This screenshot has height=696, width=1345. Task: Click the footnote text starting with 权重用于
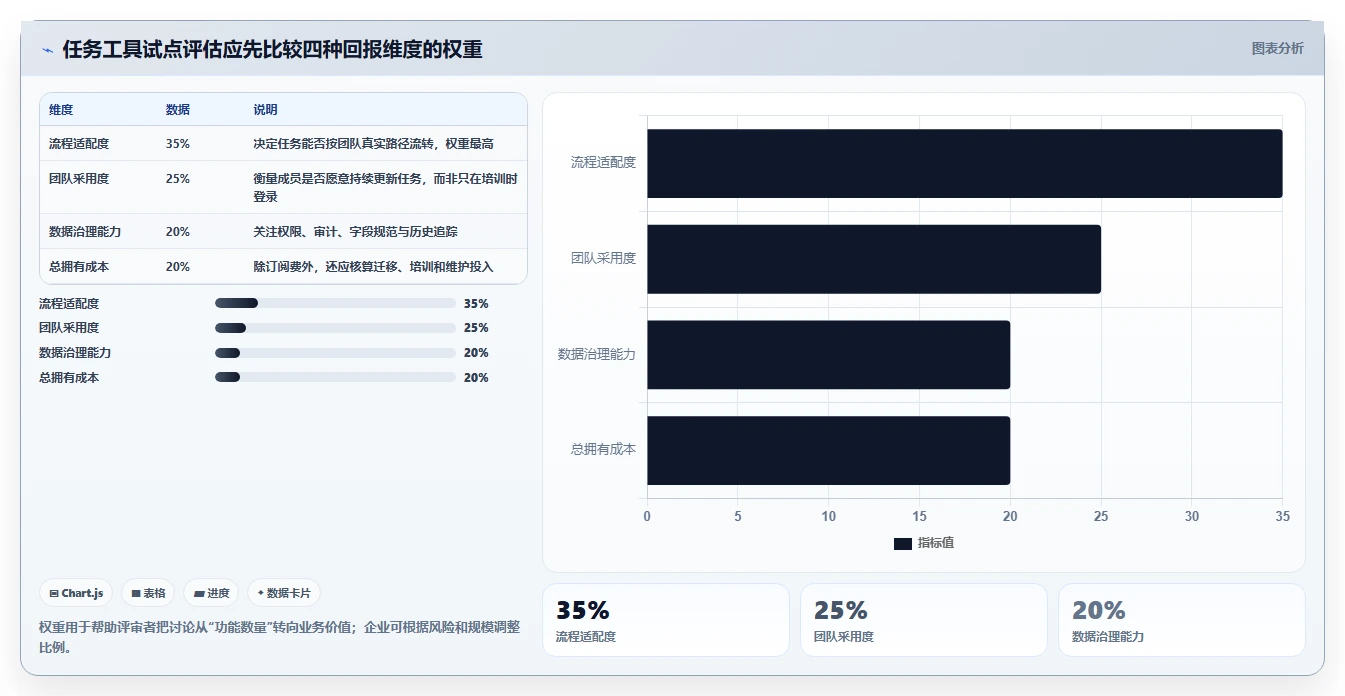pyautogui.click(x=279, y=636)
